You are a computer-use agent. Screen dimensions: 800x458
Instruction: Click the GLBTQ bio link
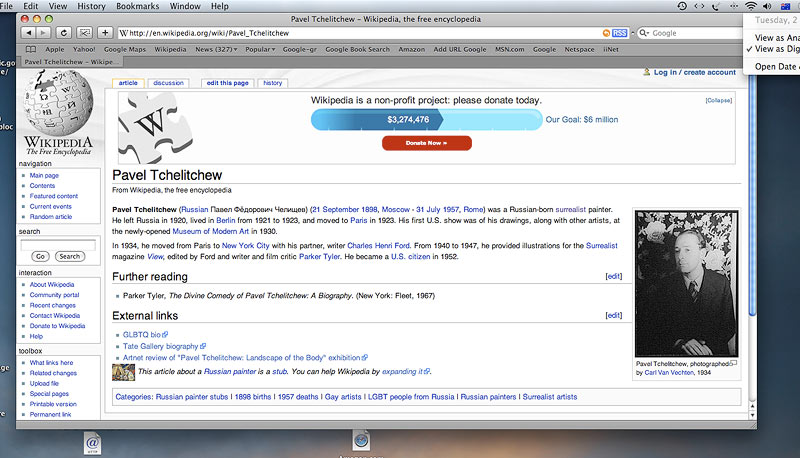tap(145, 335)
